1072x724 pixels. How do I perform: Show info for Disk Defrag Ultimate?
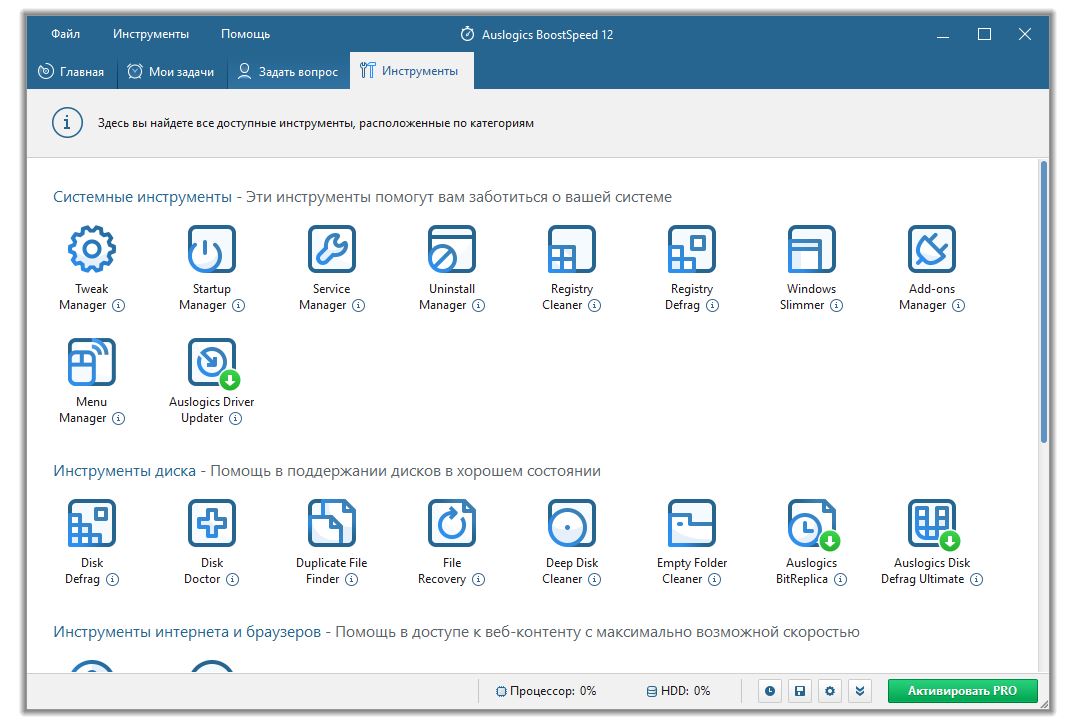pos(977,580)
